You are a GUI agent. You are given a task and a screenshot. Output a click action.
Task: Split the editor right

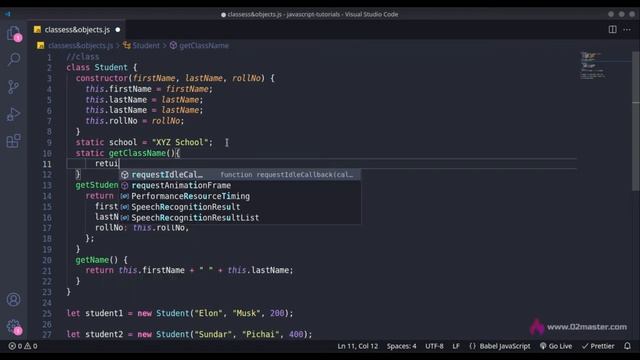pos(612,29)
